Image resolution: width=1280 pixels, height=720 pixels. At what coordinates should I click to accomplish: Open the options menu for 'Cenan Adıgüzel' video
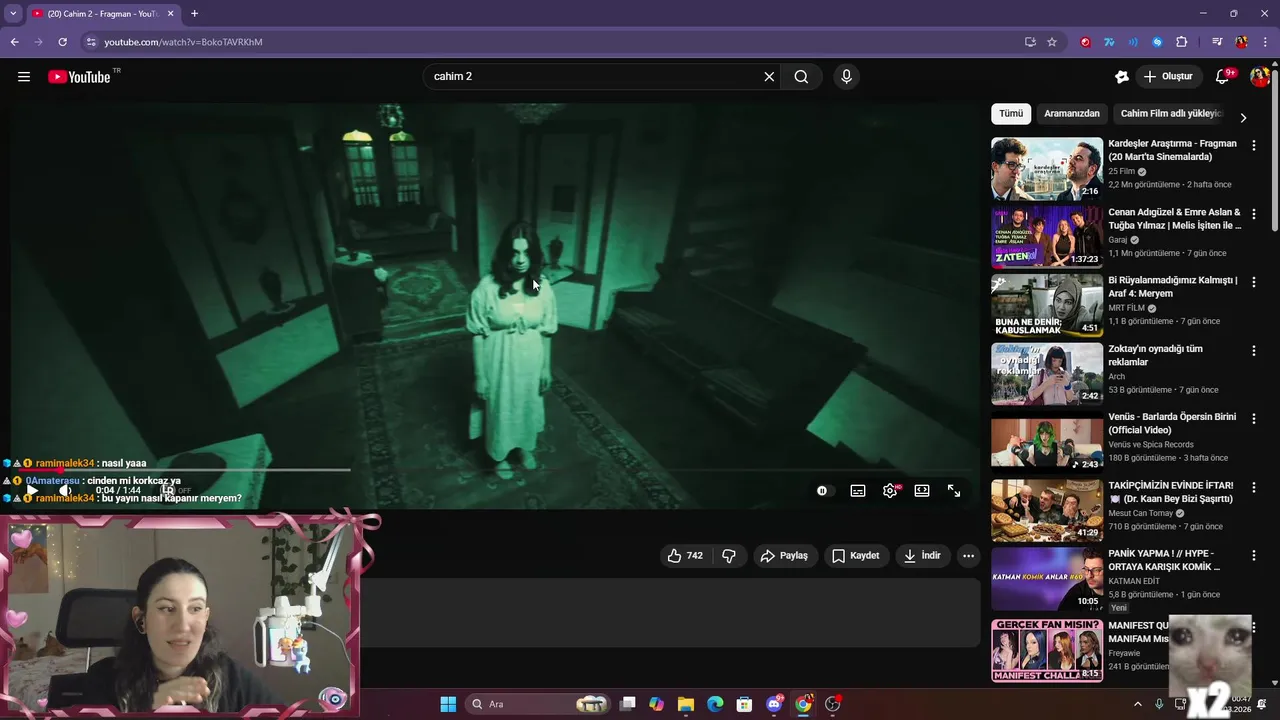click(x=1254, y=214)
